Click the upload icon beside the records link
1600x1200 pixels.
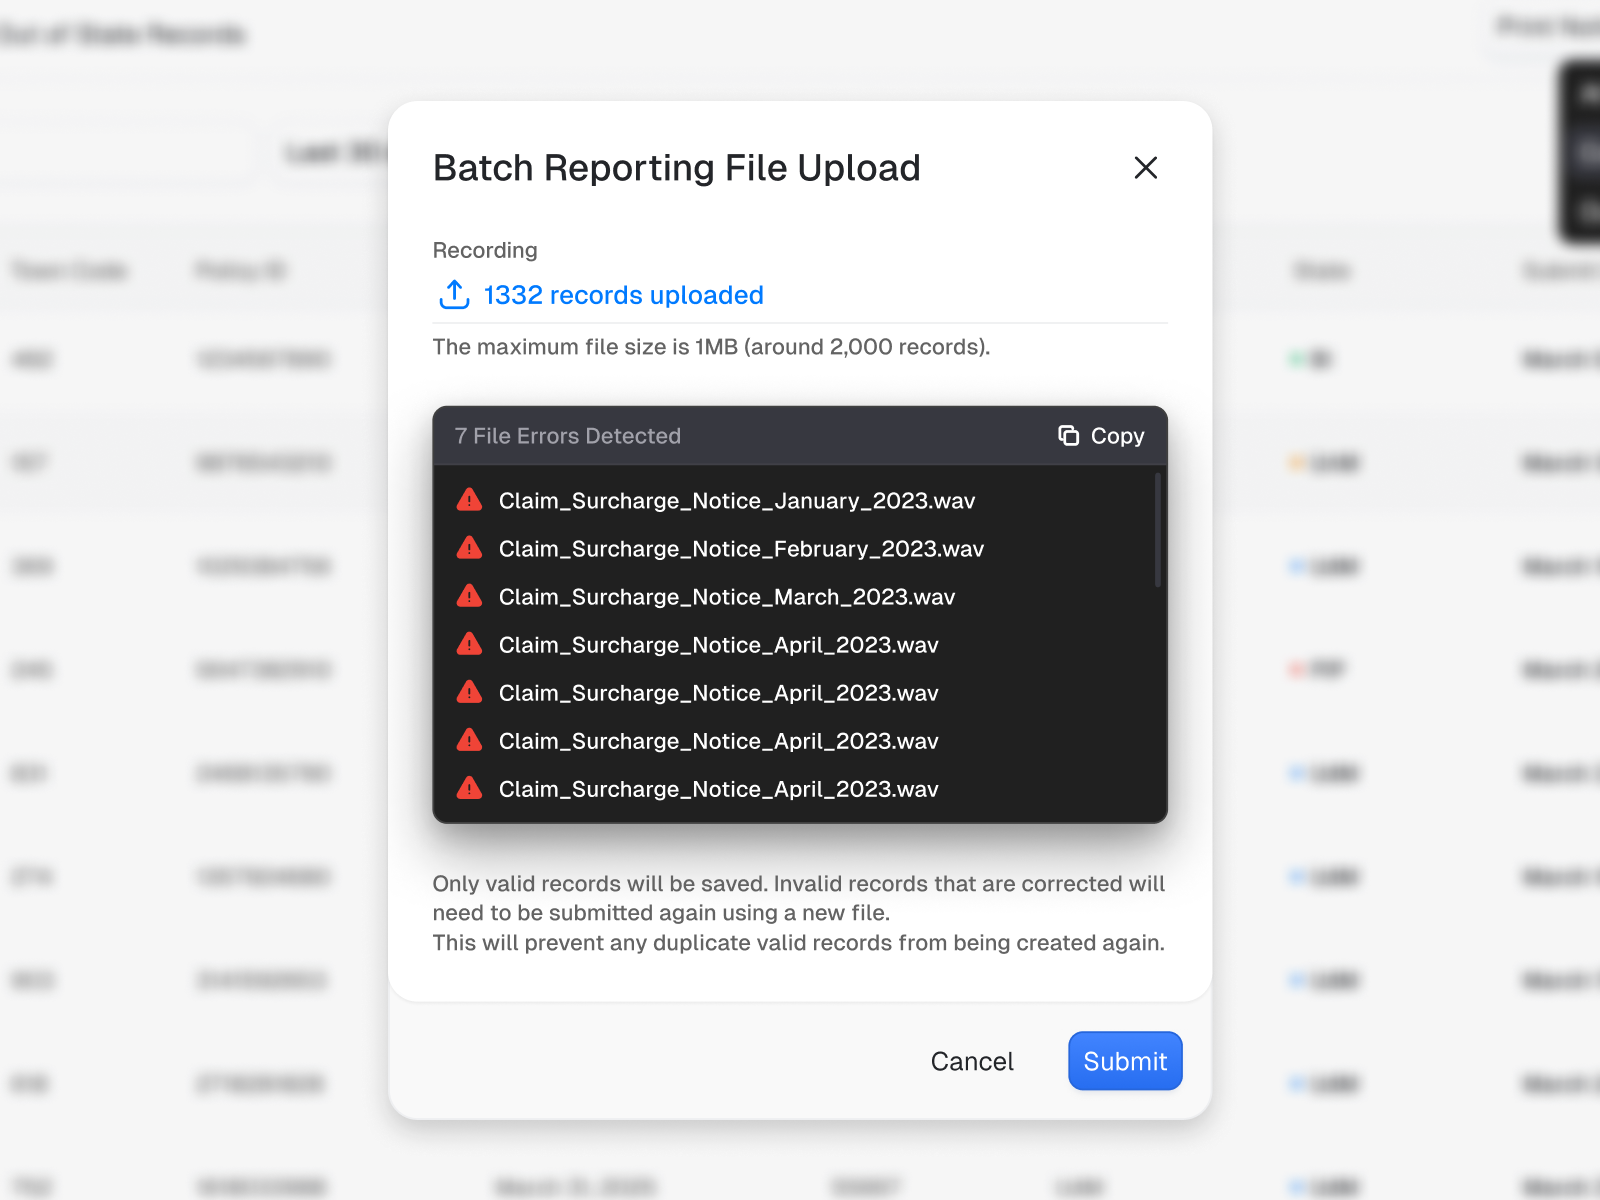[x=453, y=294]
